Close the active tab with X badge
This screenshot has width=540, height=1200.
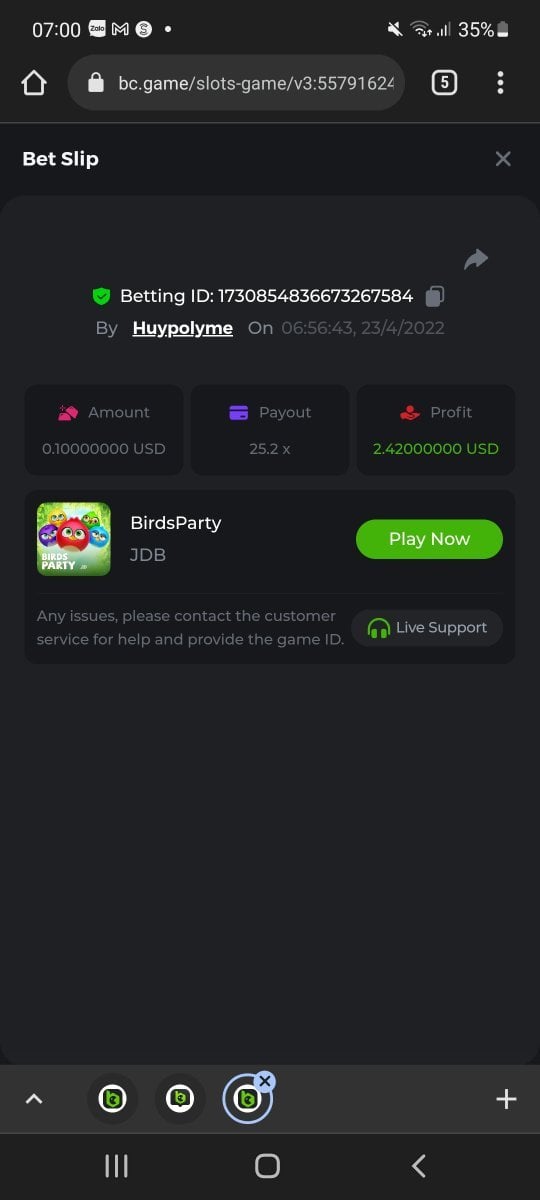coord(265,1080)
